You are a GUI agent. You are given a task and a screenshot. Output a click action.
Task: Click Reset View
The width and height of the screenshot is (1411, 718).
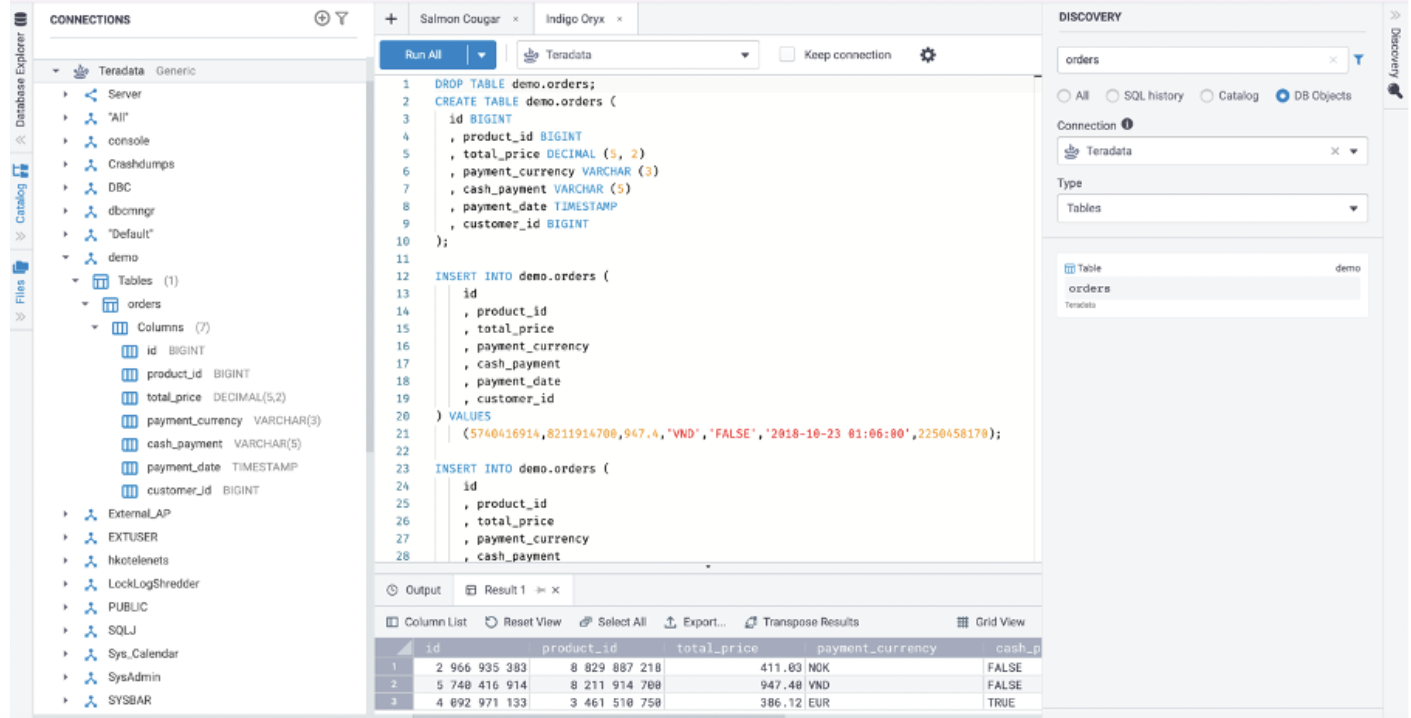click(x=523, y=622)
